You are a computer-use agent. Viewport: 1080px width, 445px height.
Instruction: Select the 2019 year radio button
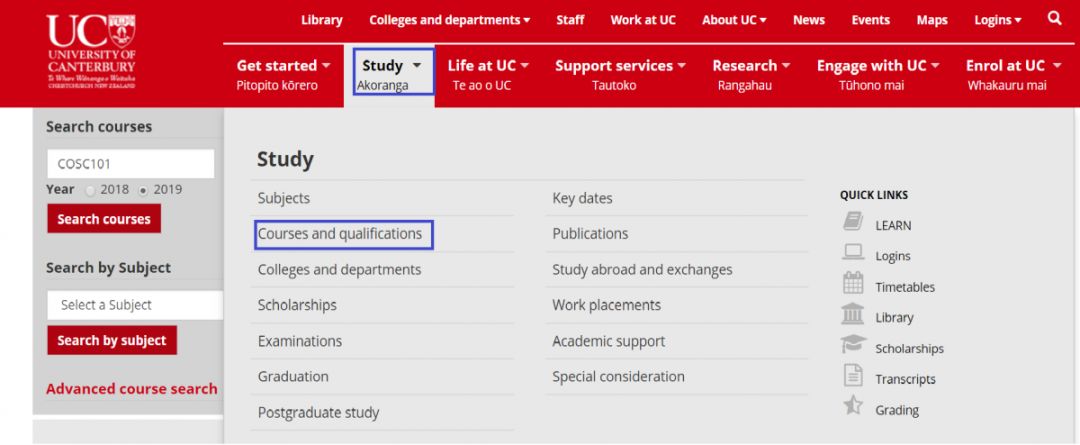(144, 190)
